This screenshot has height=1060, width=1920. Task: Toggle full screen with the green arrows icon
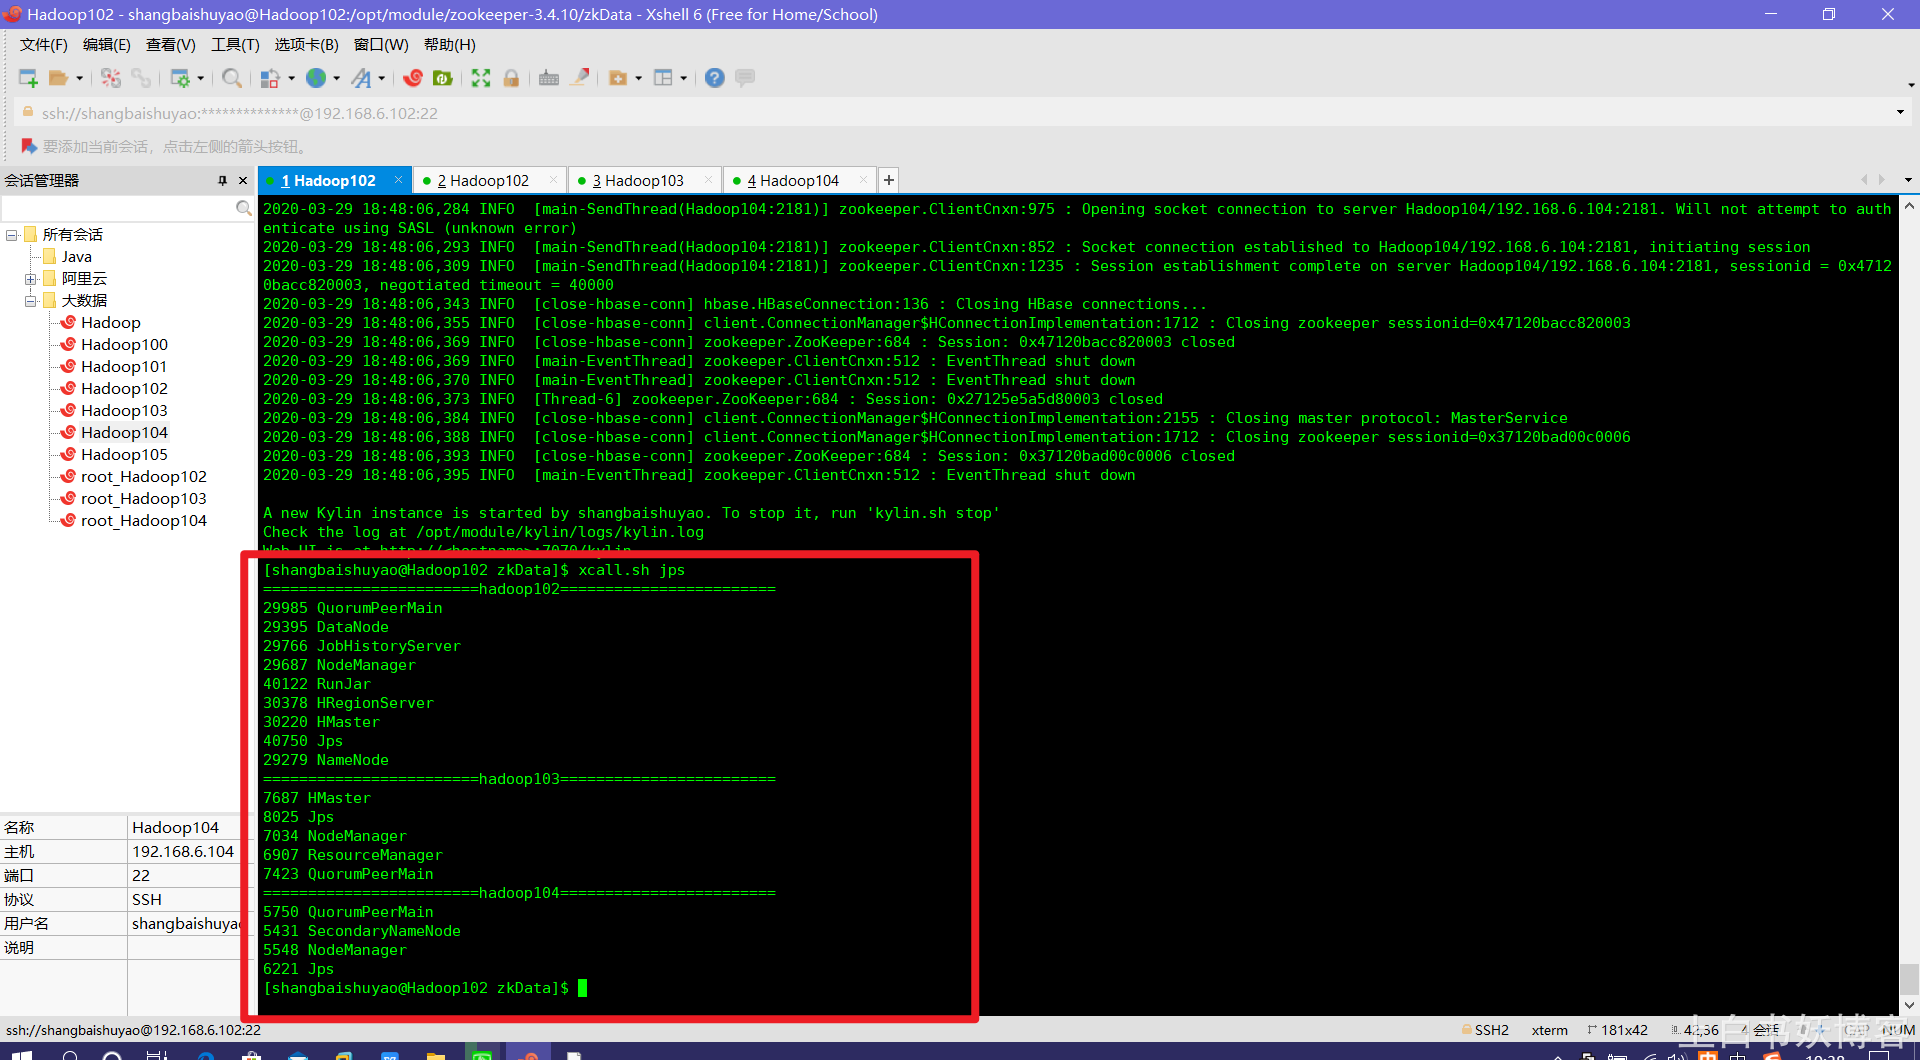click(x=481, y=78)
